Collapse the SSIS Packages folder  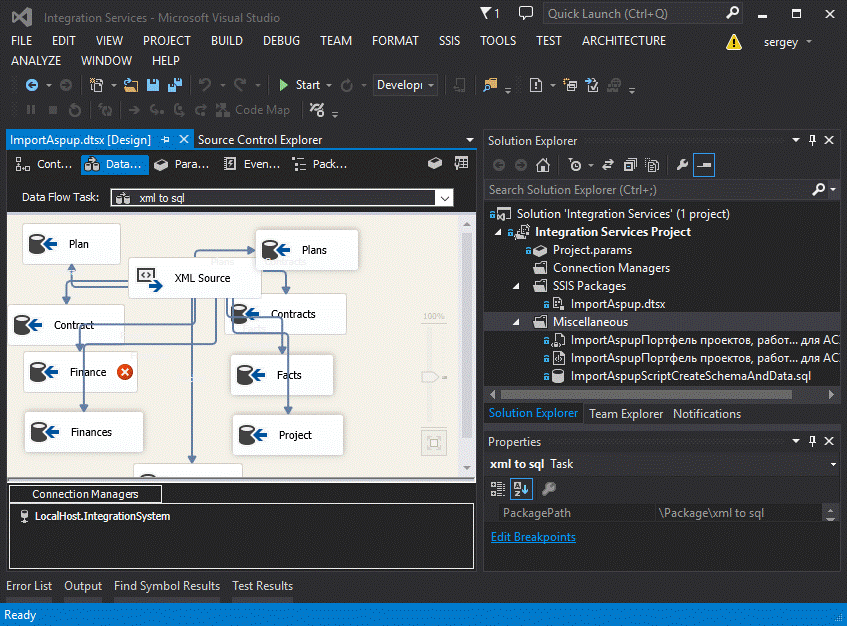coord(516,286)
